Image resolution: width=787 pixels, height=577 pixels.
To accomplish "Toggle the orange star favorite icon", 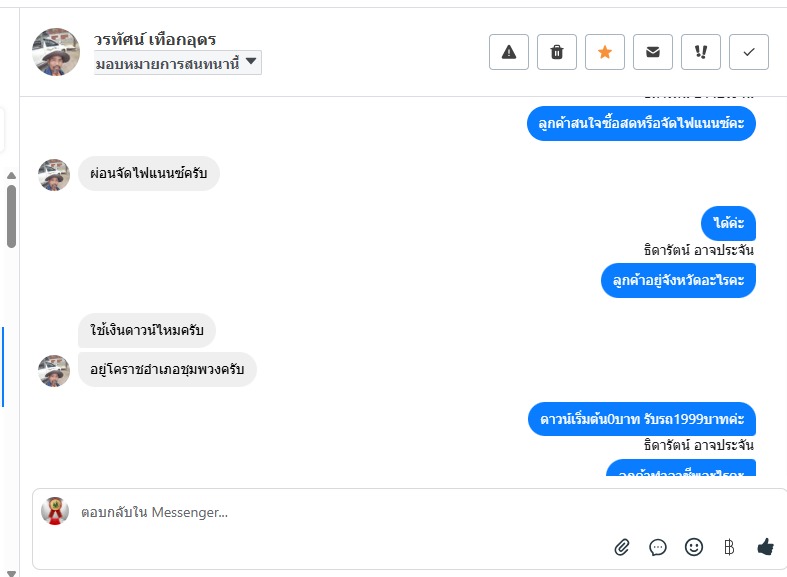I will (x=604, y=52).
